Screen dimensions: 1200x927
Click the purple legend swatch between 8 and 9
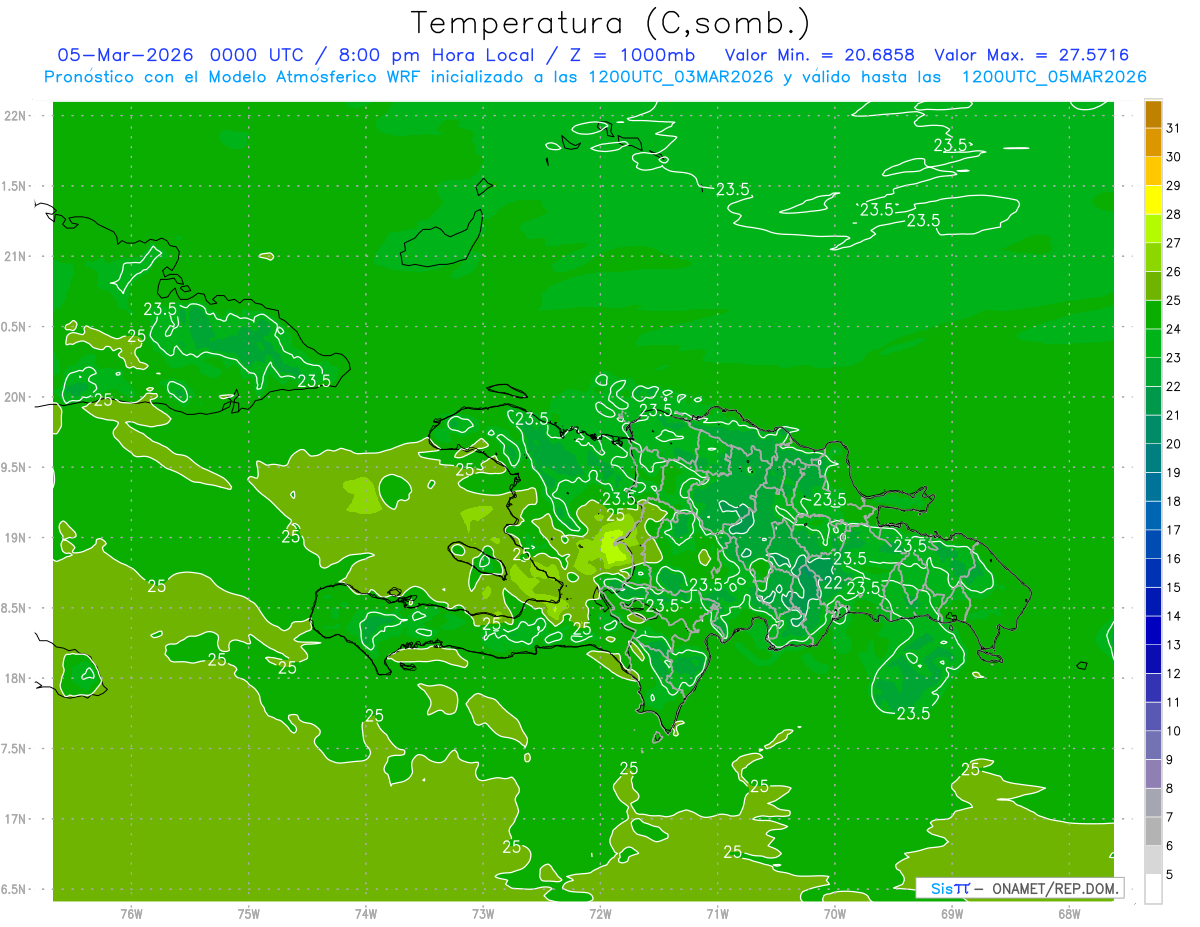[1153, 774]
